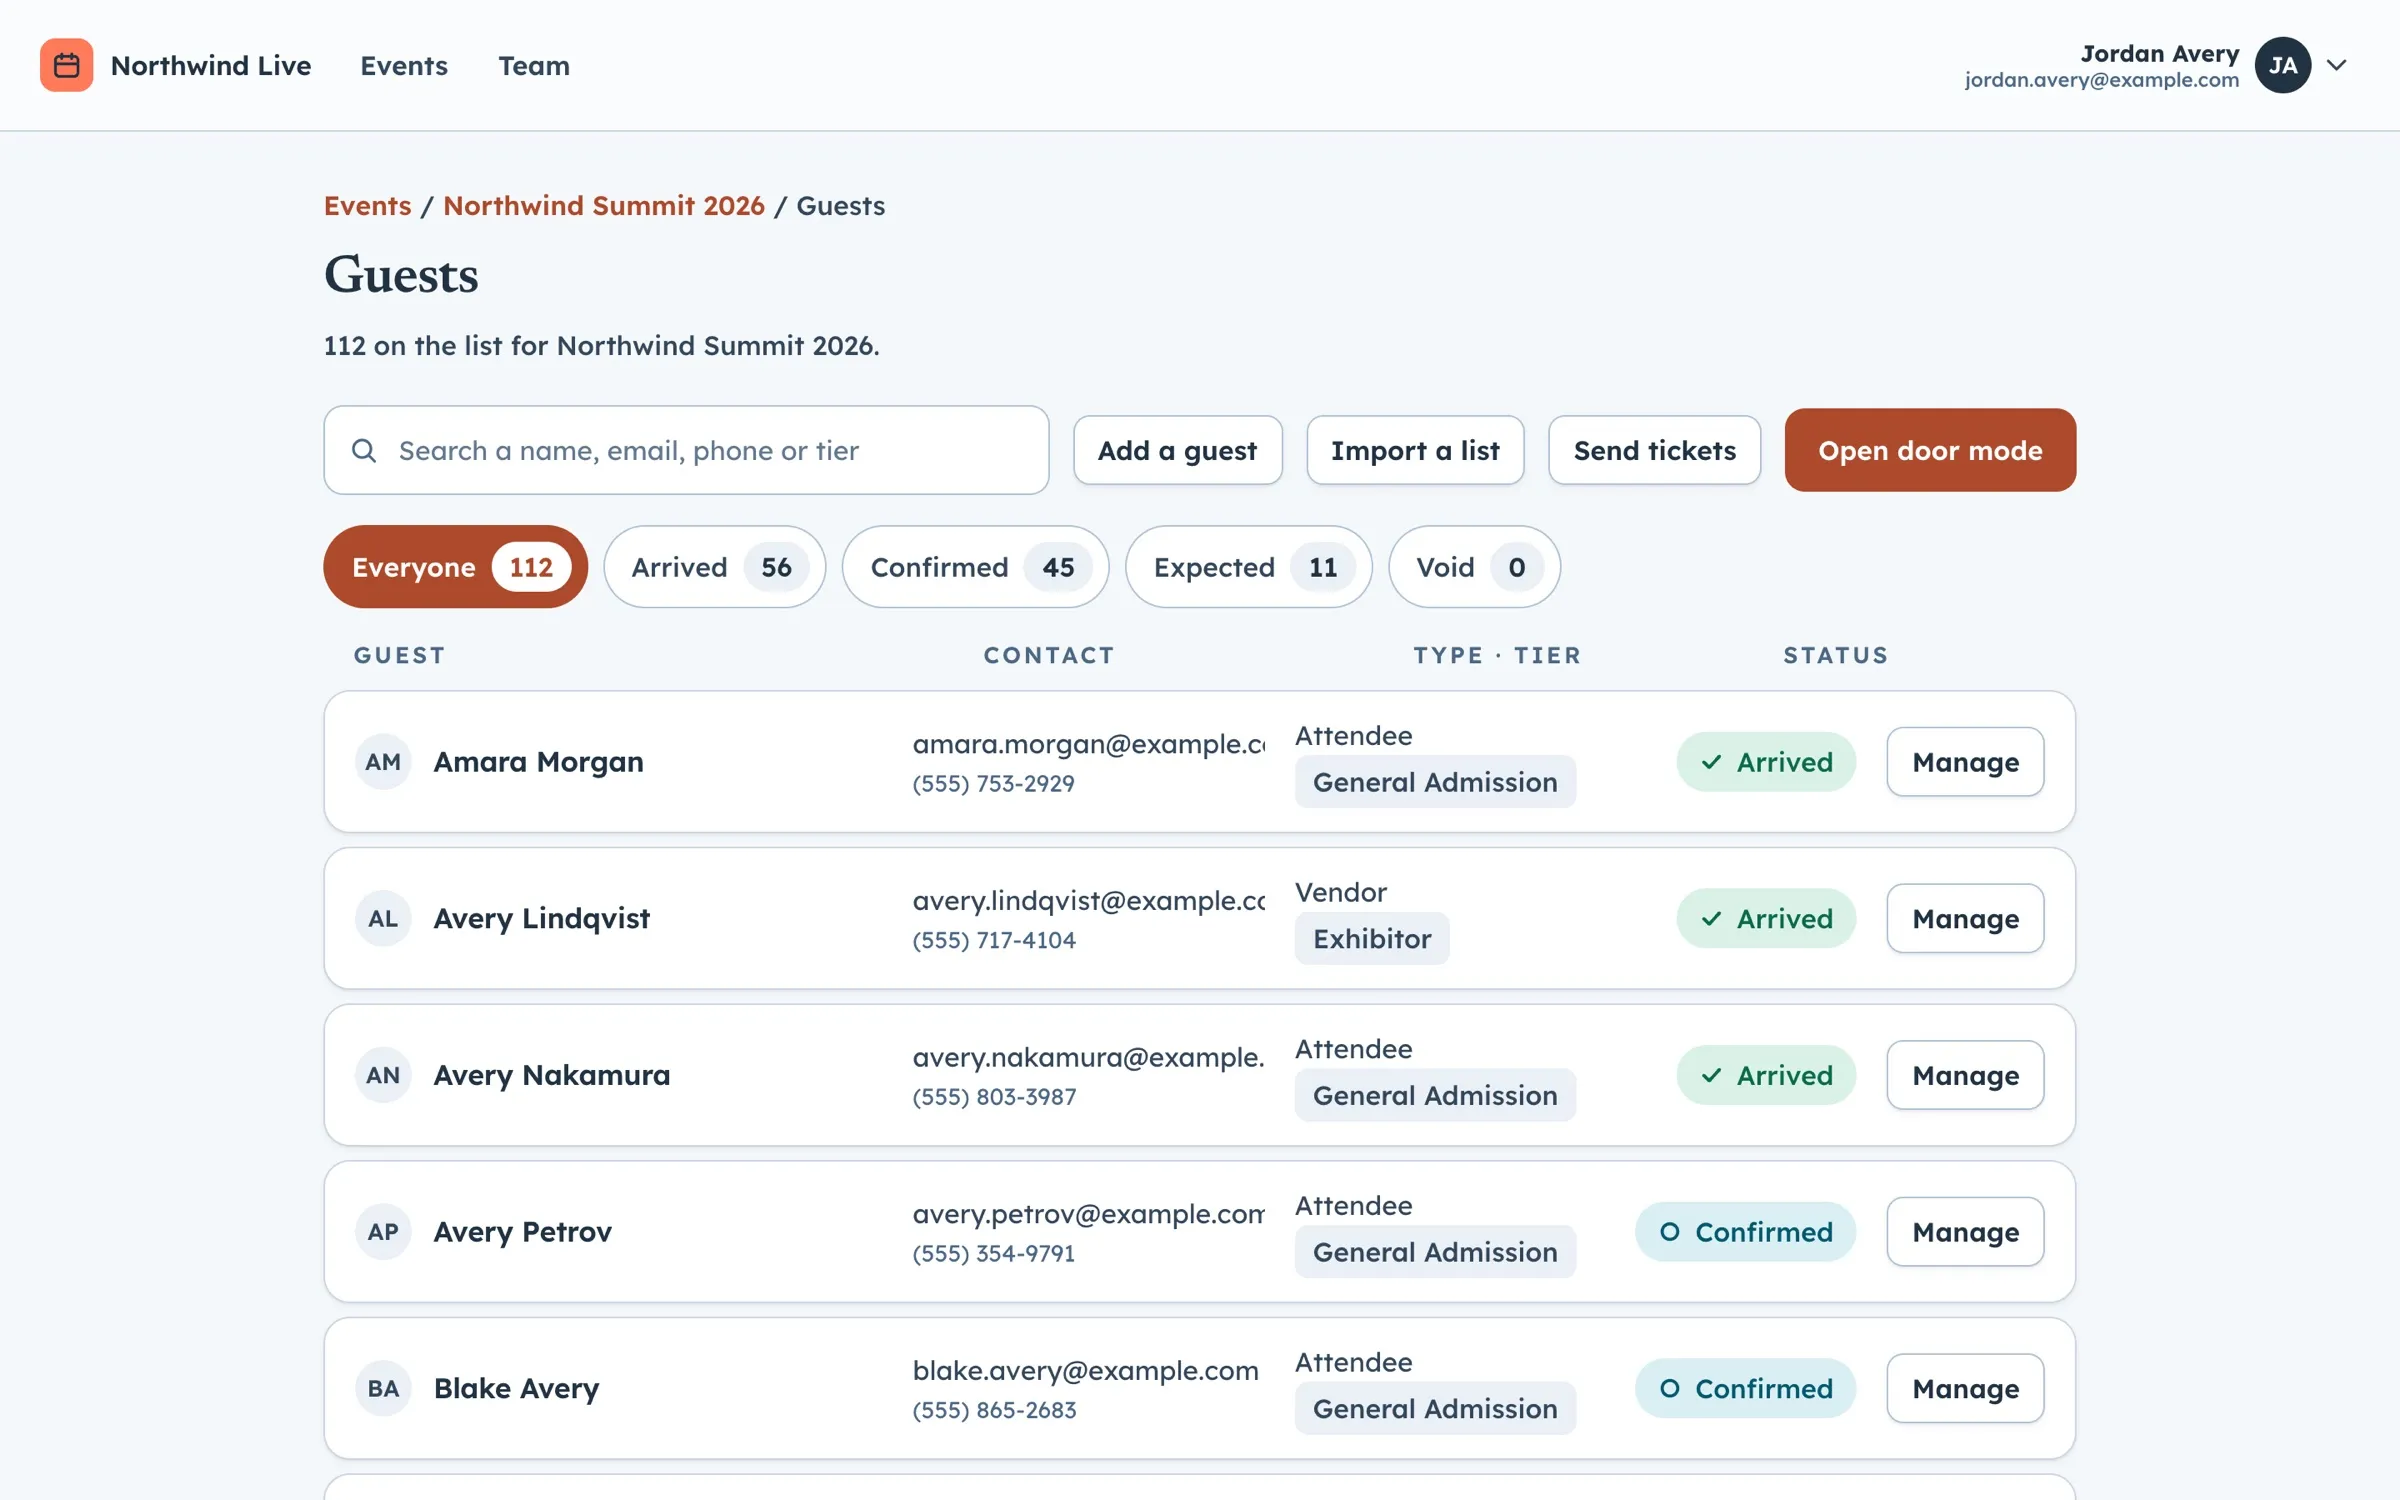Click the Northwind Live brand name
The image size is (2400, 1500).
tap(211, 65)
